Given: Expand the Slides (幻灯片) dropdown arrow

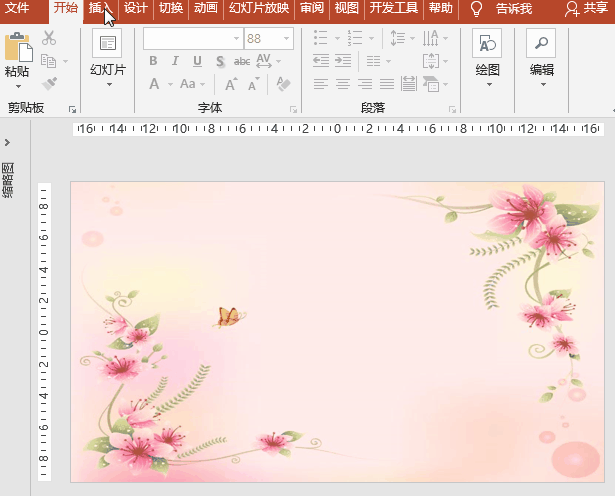Looking at the screenshot, I should [109, 84].
